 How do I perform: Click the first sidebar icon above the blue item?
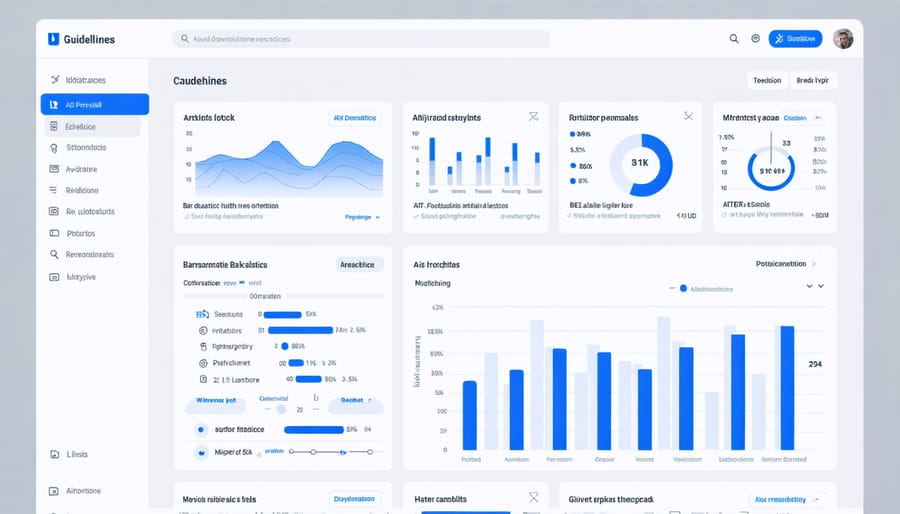(x=55, y=79)
